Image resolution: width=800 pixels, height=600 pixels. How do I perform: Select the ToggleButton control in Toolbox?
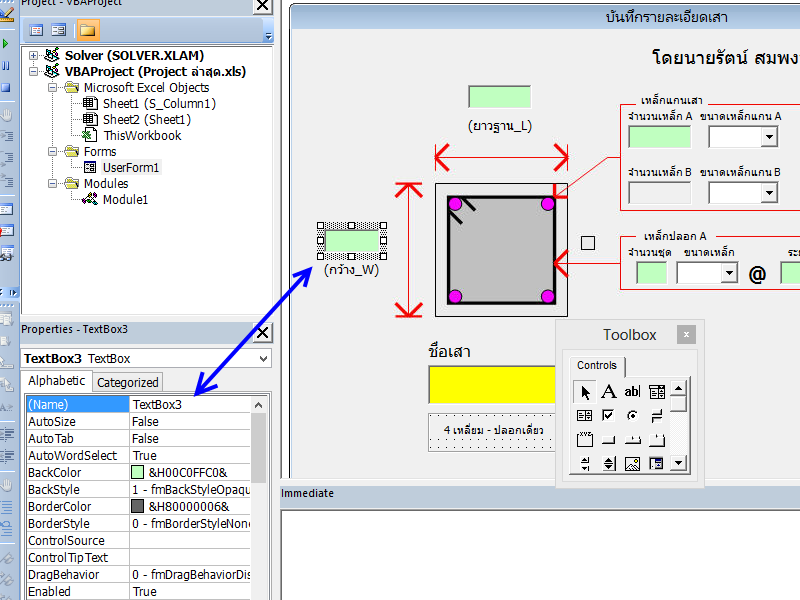point(657,415)
